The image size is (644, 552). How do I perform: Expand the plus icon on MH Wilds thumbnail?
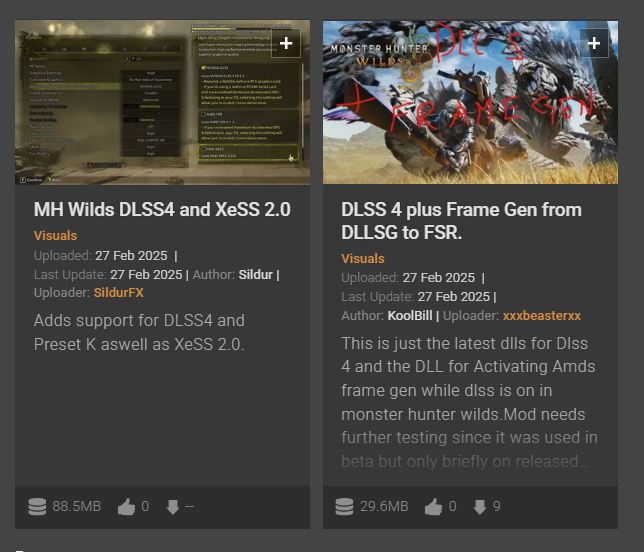click(x=286, y=43)
